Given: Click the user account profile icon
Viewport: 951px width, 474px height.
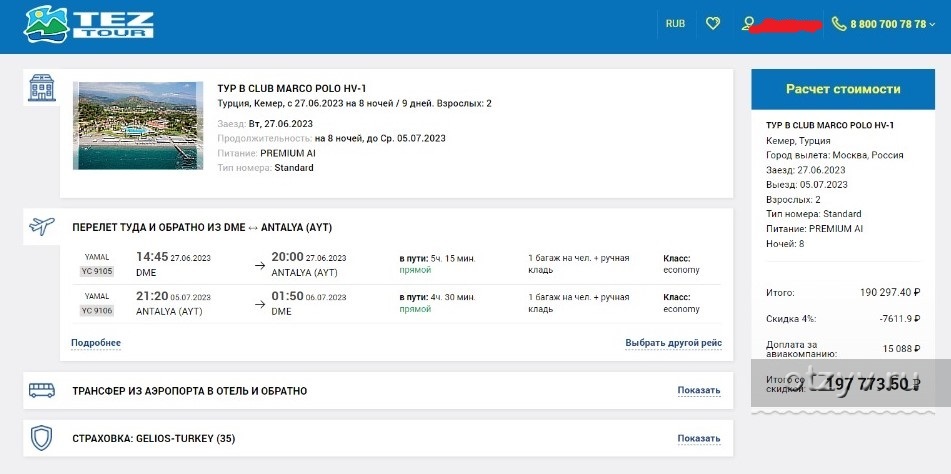Looking at the screenshot, I should click(748, 23).
